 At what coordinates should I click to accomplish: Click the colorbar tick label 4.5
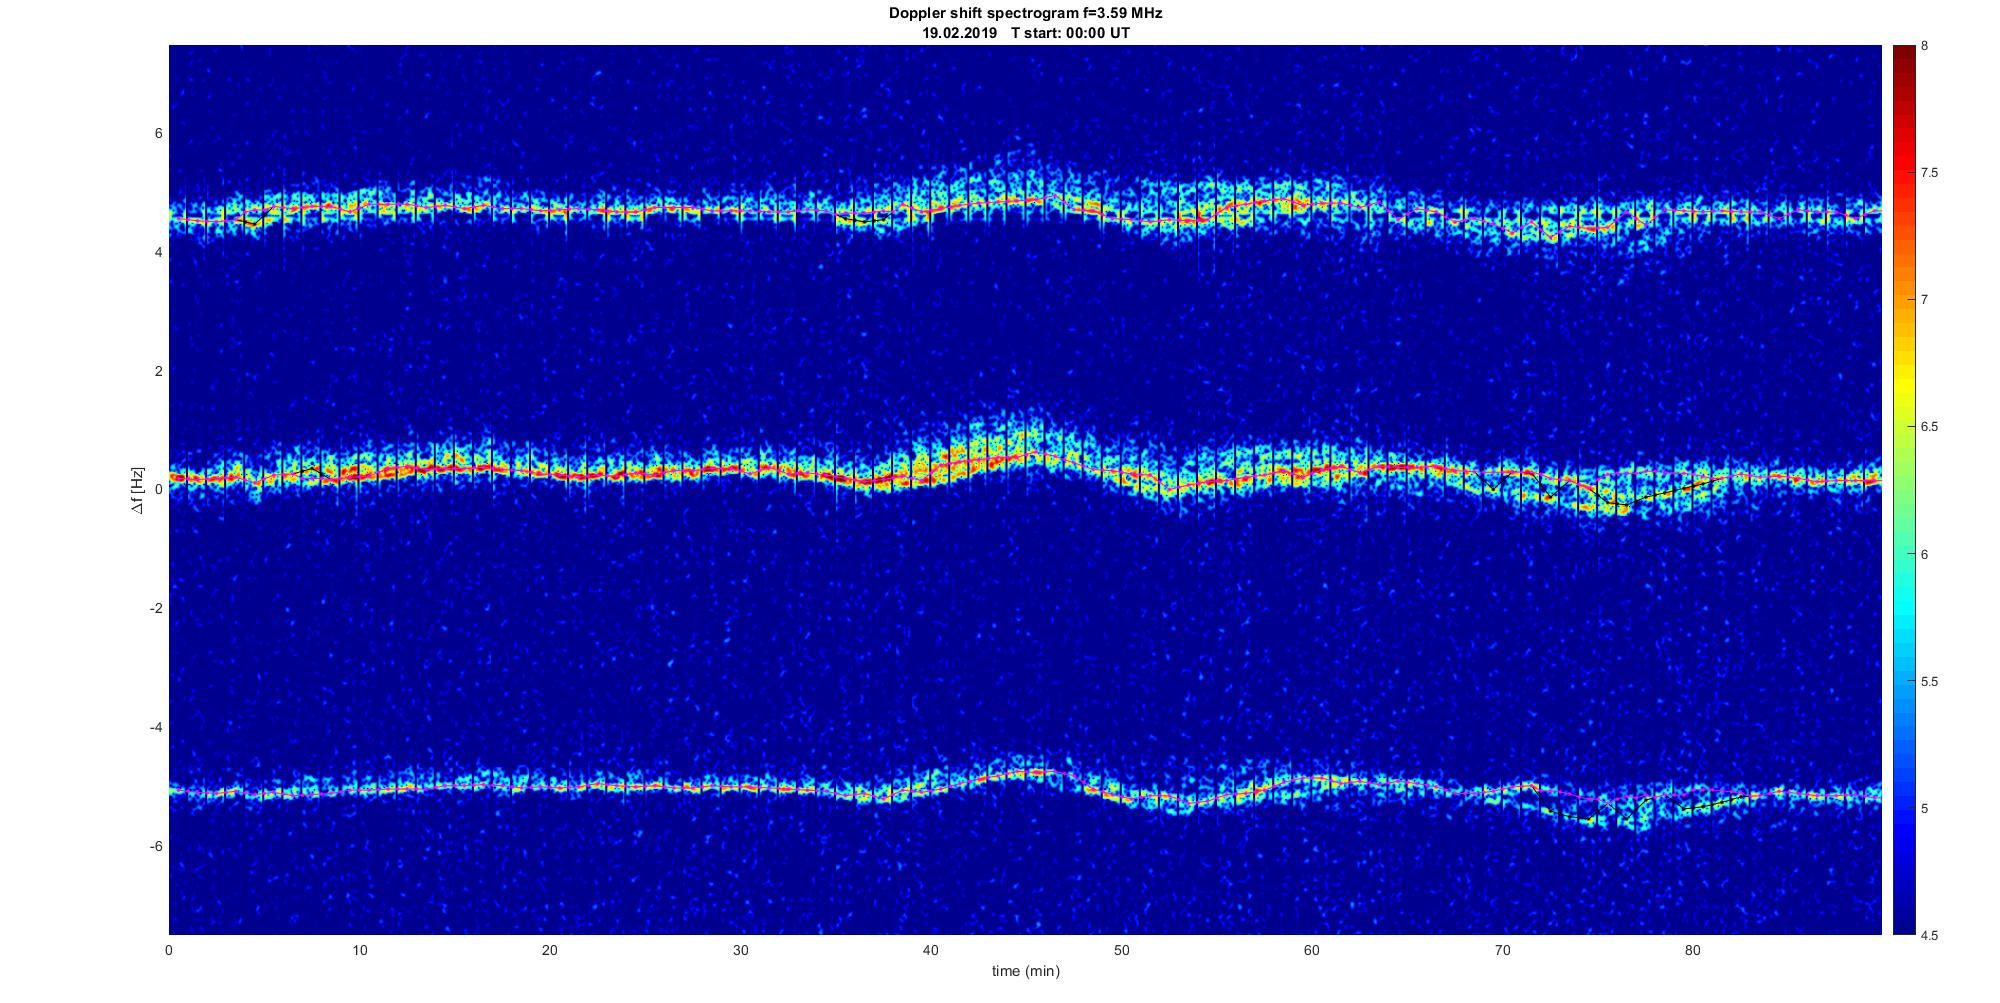pos(1929,936)
